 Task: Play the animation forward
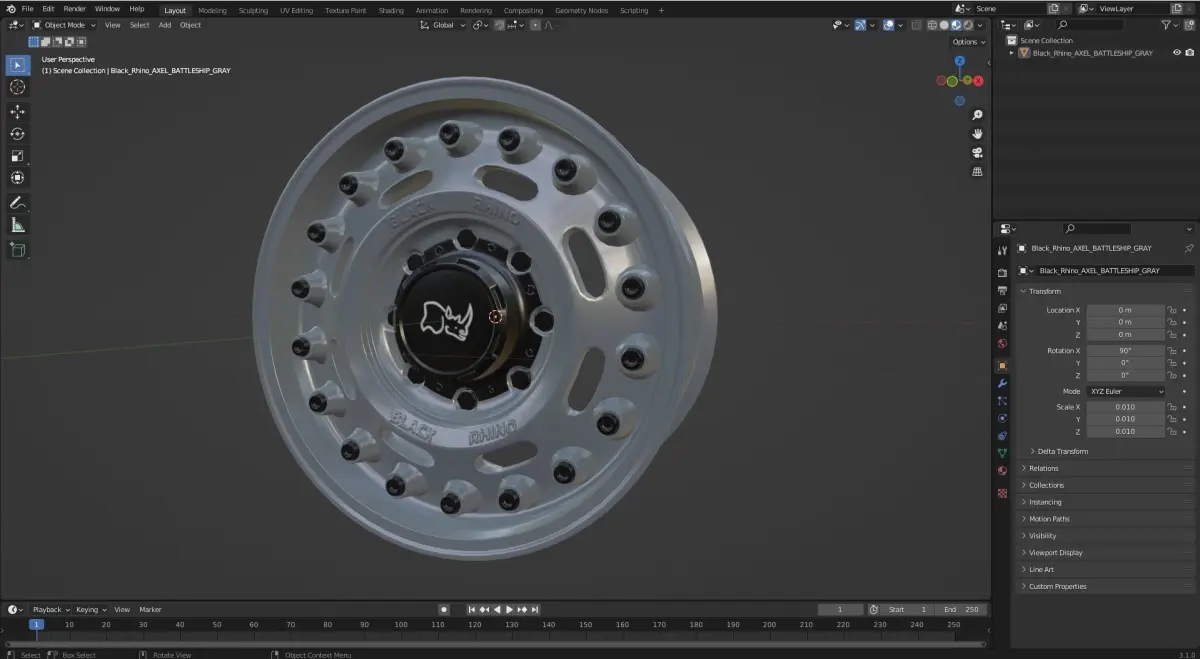tap(509, 609)
